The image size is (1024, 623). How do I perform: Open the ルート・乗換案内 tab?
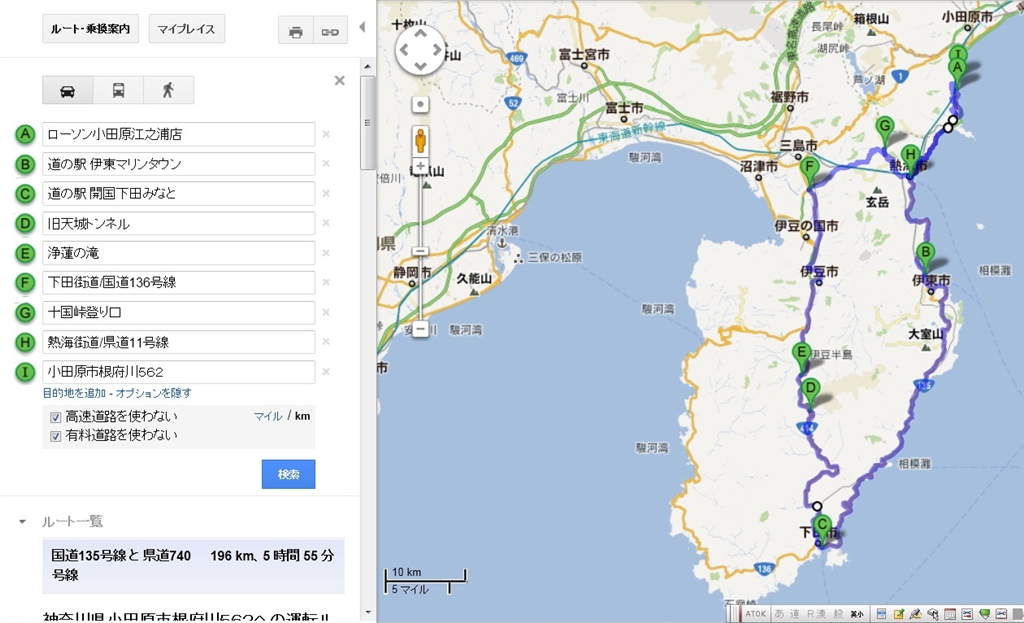(x=91, y=29)
